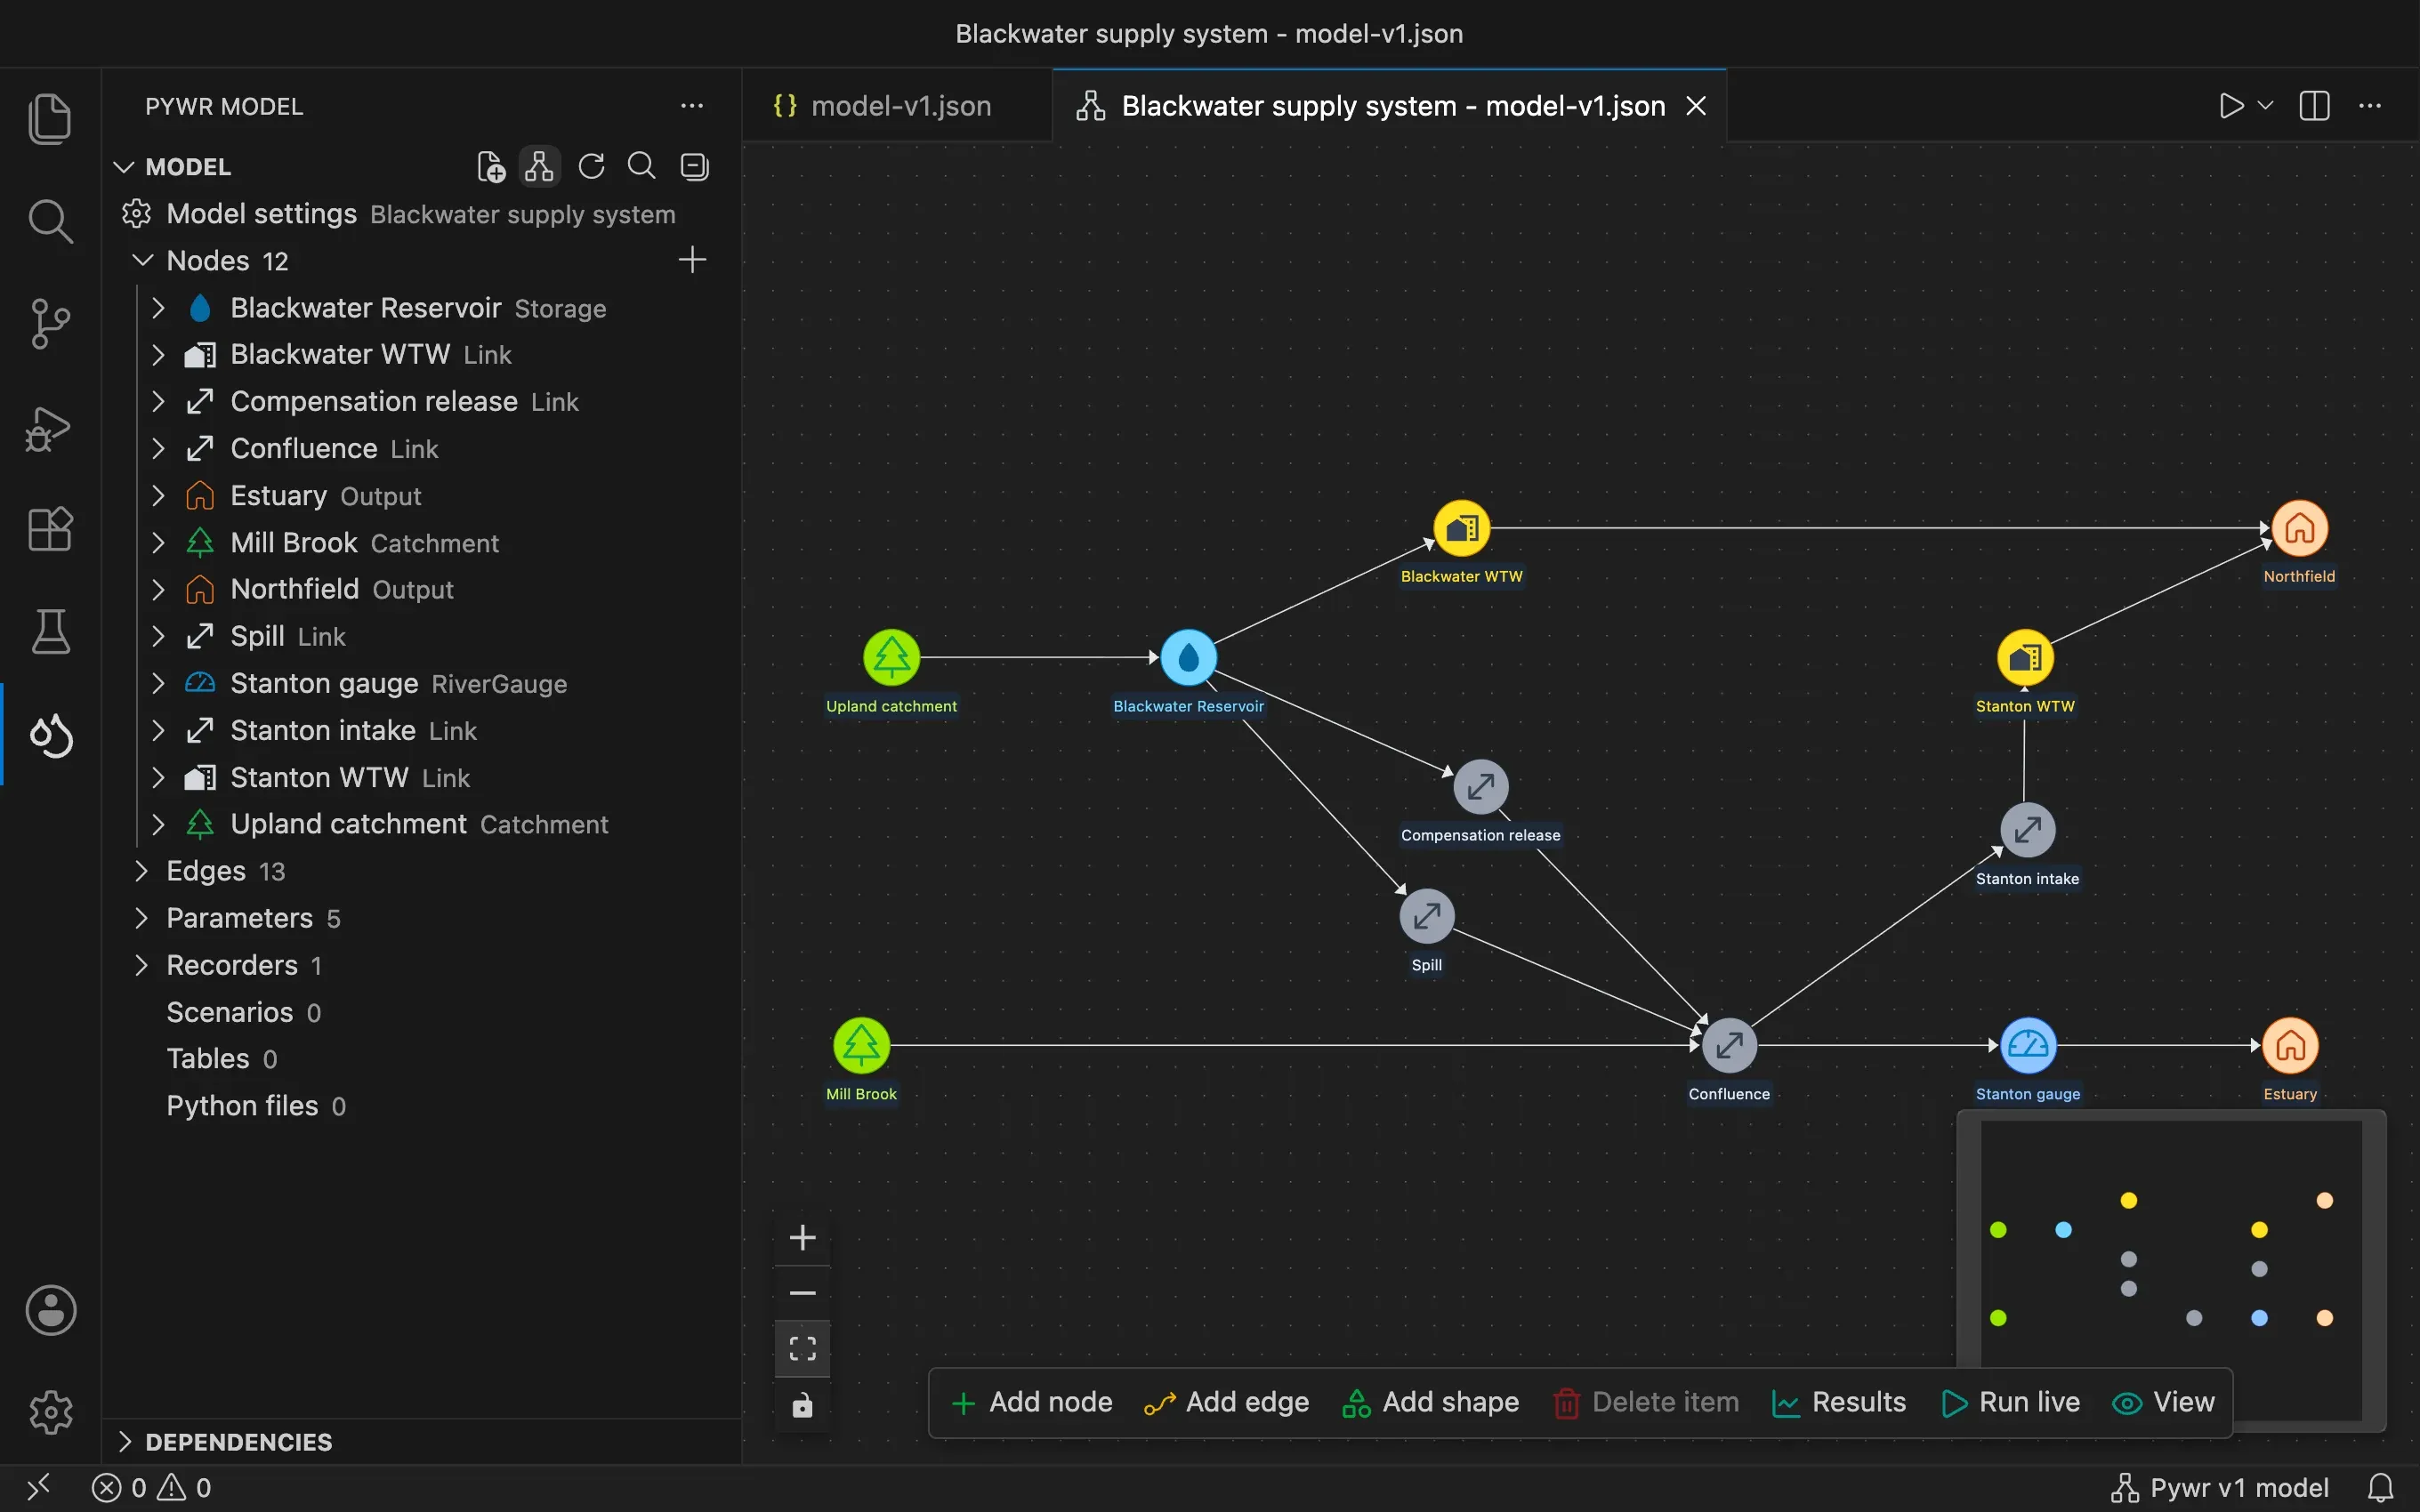Open the run dropdown arrow

point(2266,105)
